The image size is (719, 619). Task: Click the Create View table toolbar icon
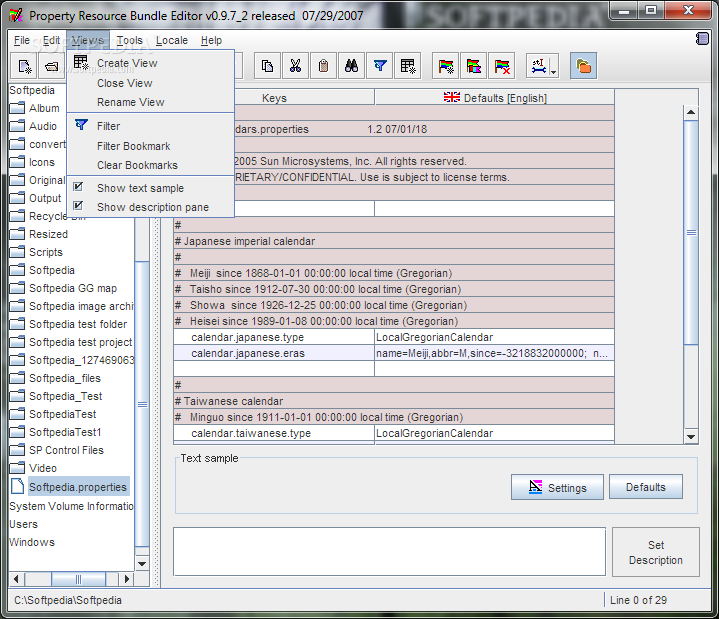pos(408,66)
